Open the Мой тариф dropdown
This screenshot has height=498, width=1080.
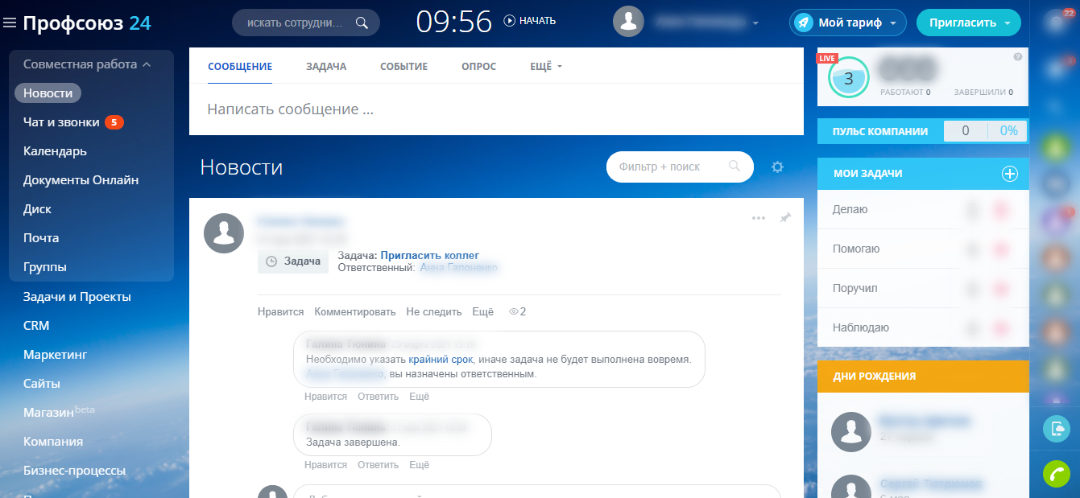[x=847, y=23]
